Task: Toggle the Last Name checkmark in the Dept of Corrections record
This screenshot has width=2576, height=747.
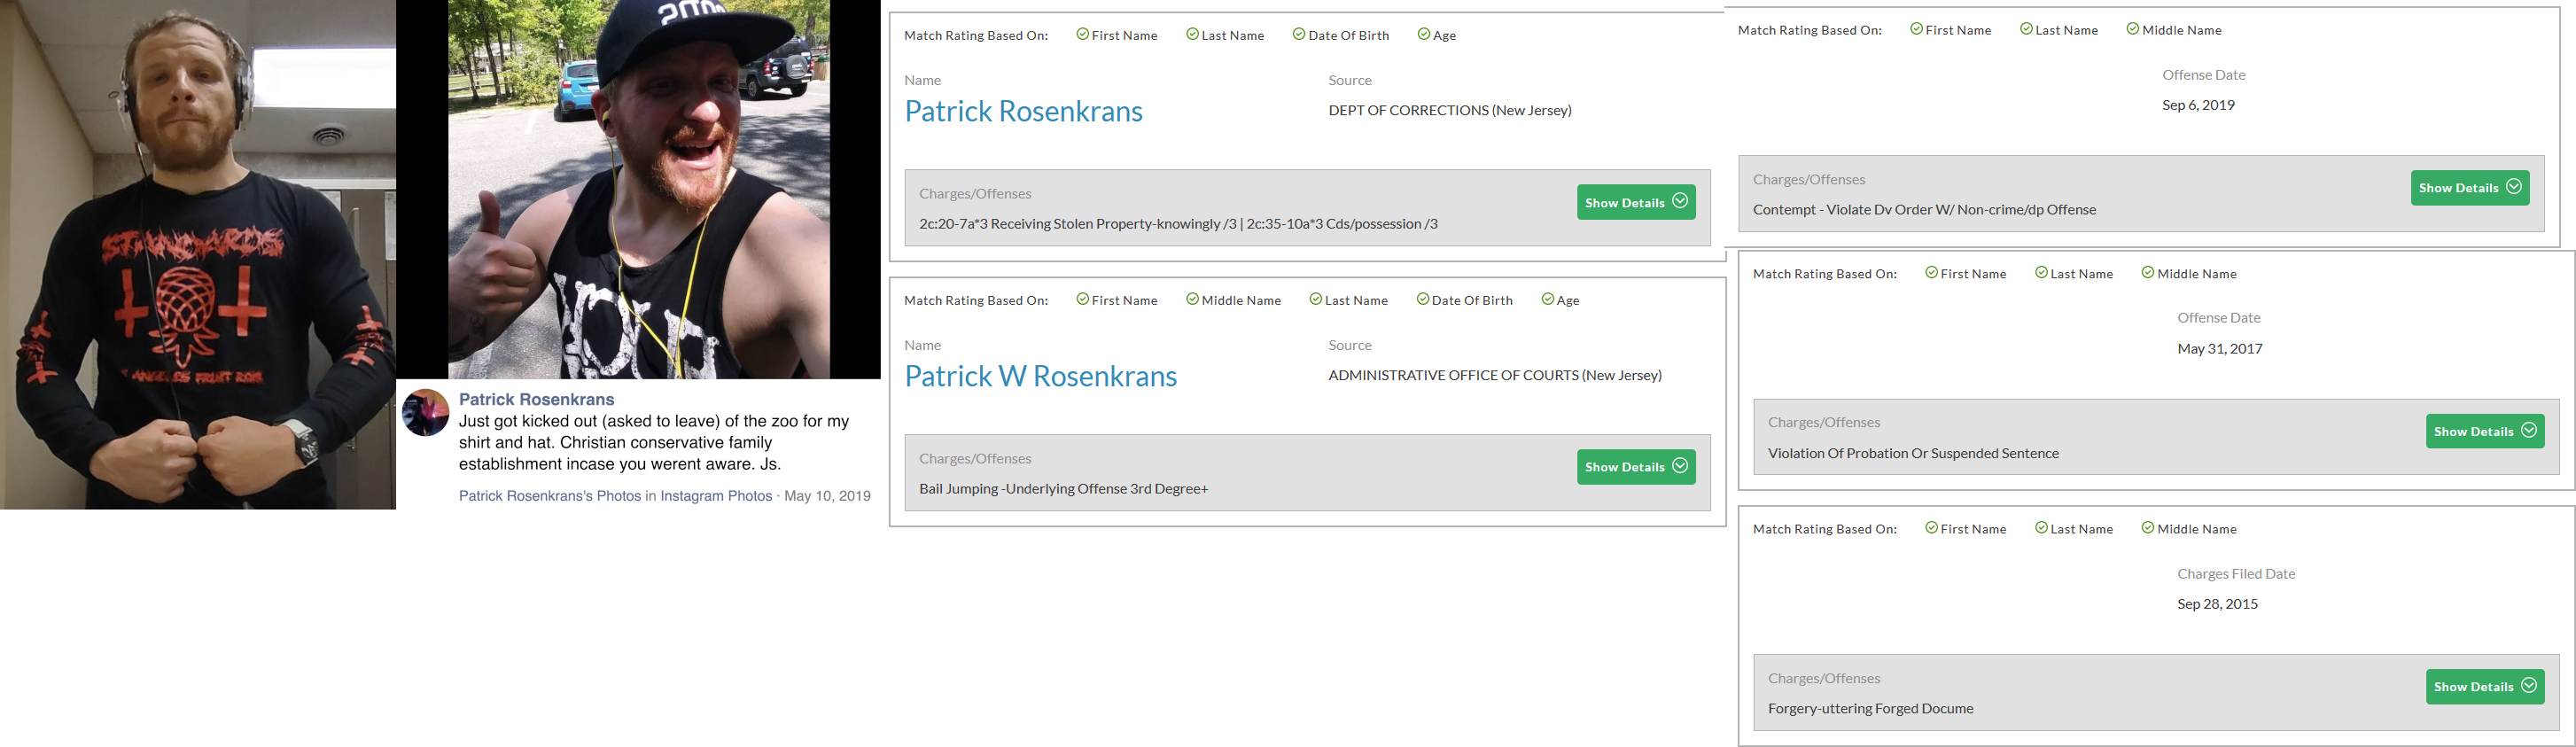Action: 1192,34
